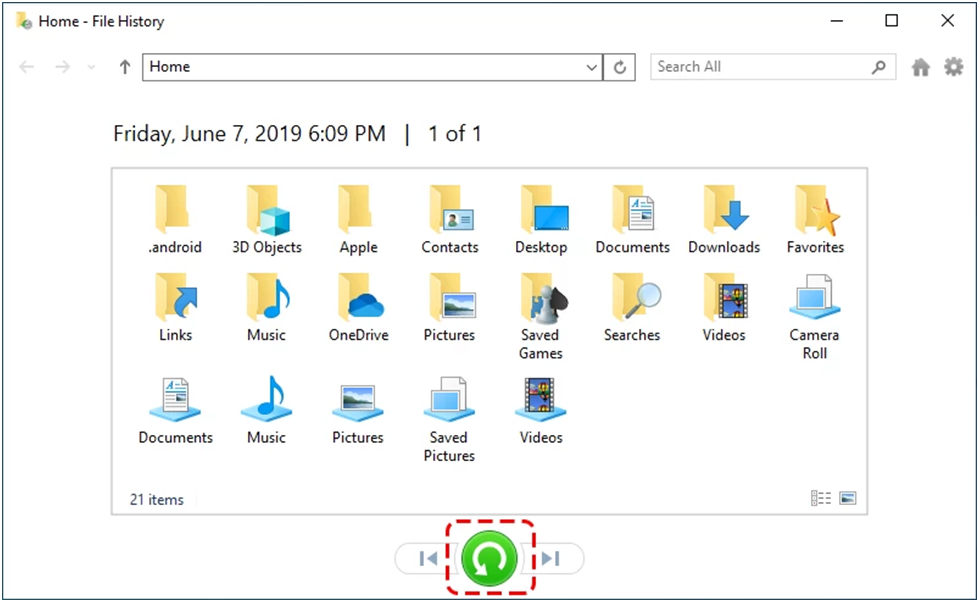Select the Downloads folder
This screenshot has height=602, width=979.
tap(724, 220)
